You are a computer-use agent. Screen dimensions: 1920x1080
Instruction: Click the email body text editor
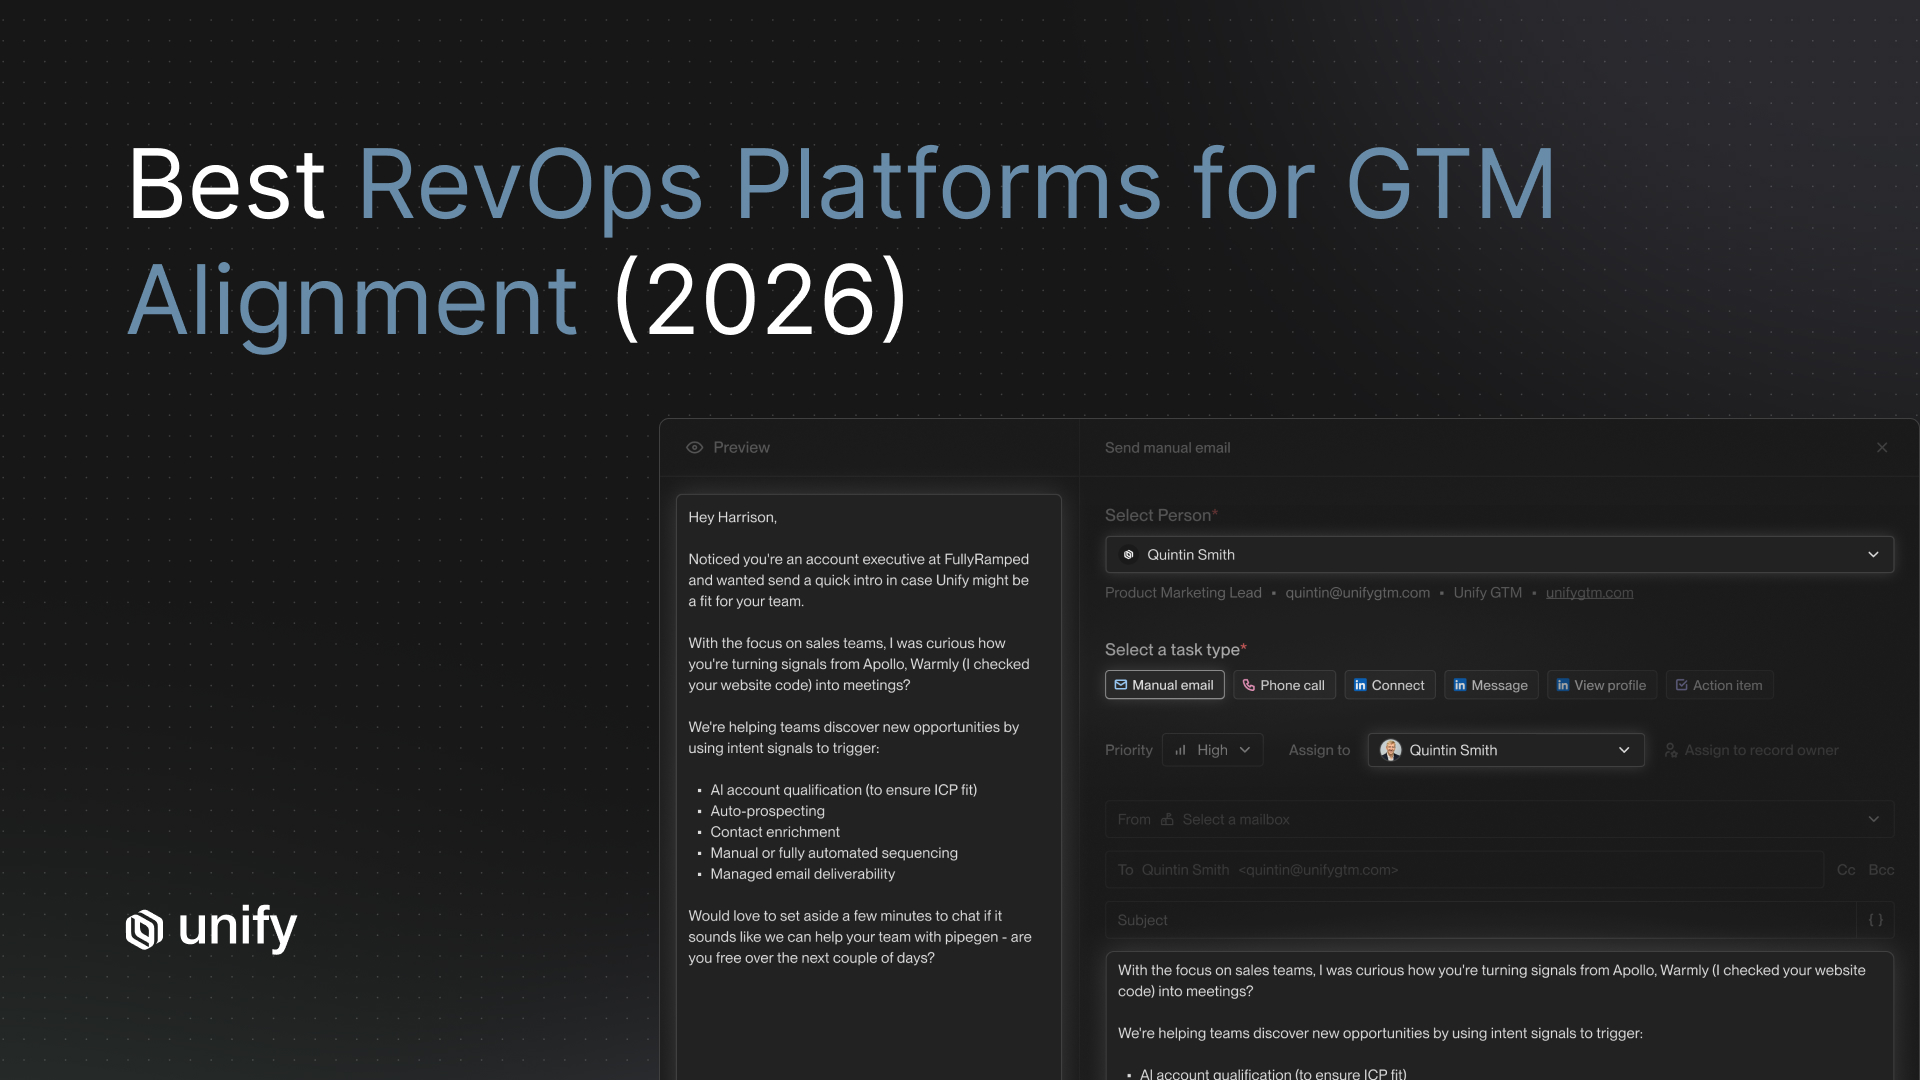1499,1015
